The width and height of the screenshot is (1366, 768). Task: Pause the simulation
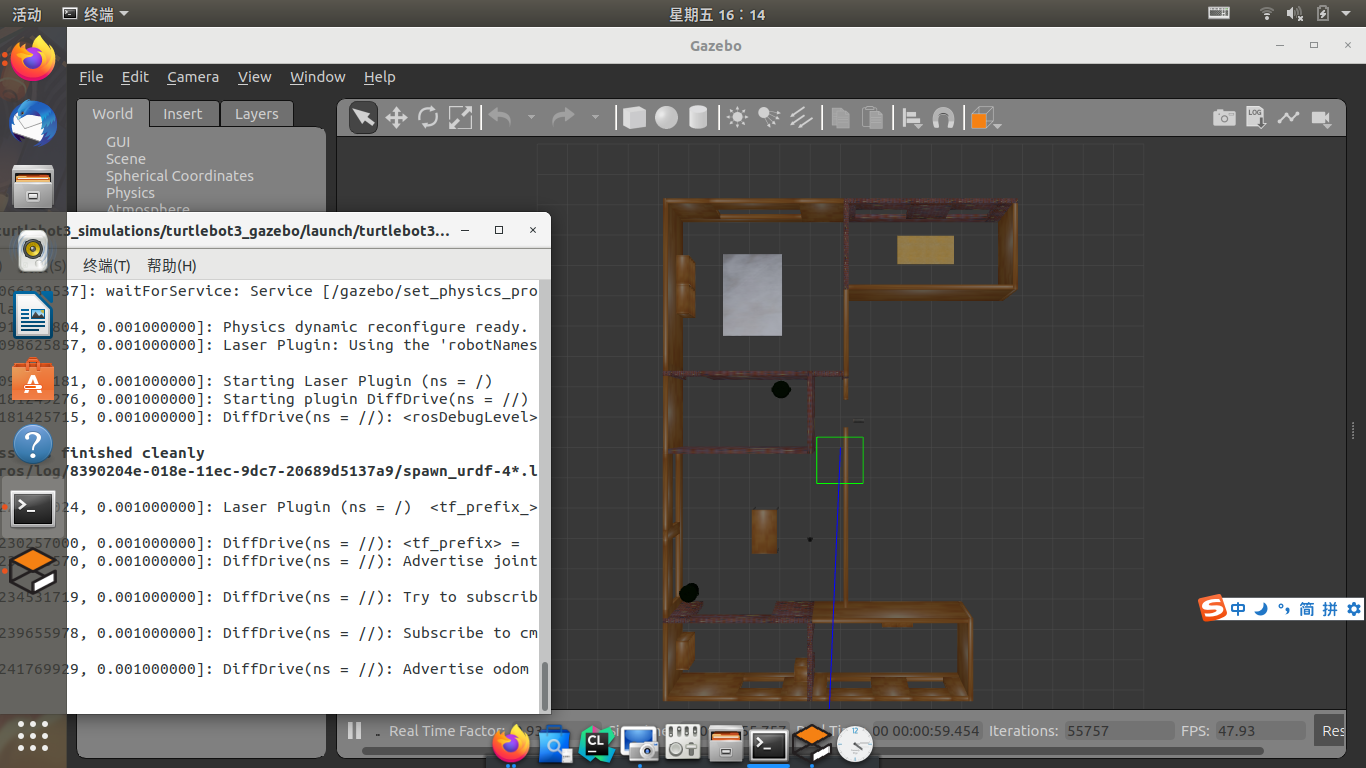point(354,730)
